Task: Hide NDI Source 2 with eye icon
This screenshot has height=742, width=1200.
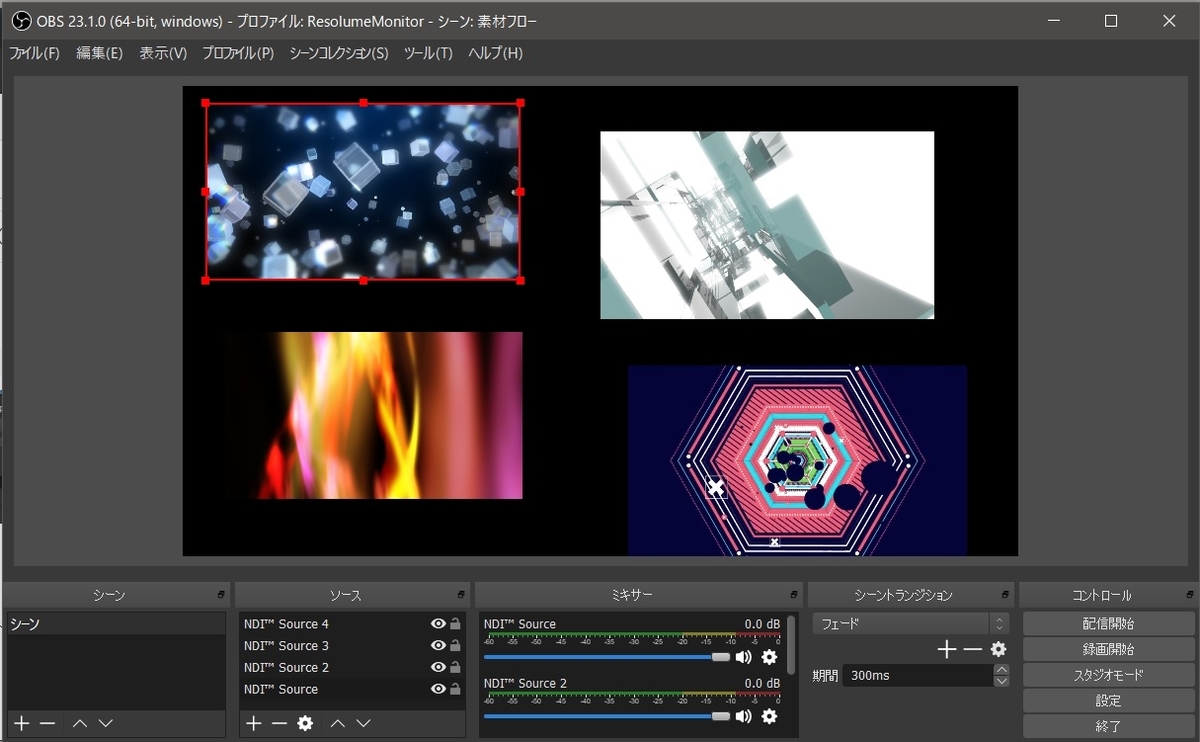Action: 438,668
